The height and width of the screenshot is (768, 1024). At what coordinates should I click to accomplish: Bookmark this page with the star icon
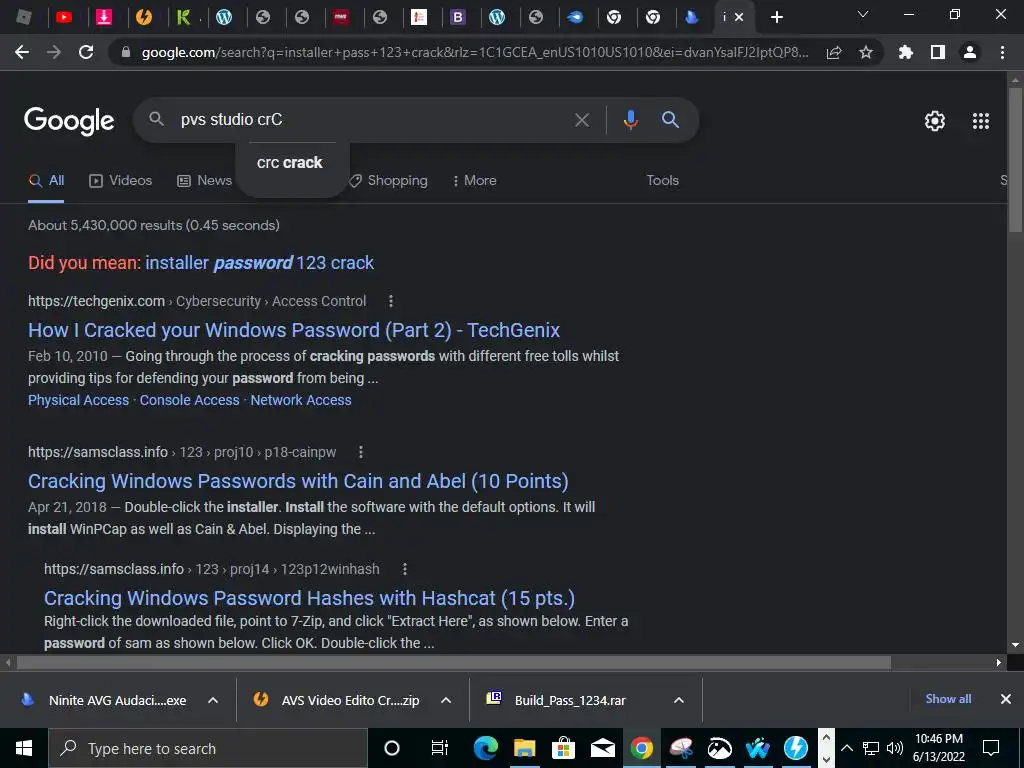[x=866, y=52]
